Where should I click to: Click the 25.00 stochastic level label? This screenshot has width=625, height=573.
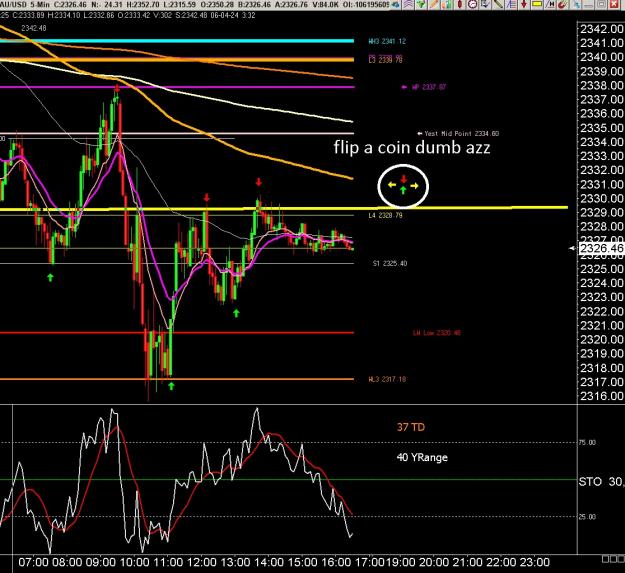(587, 517)
